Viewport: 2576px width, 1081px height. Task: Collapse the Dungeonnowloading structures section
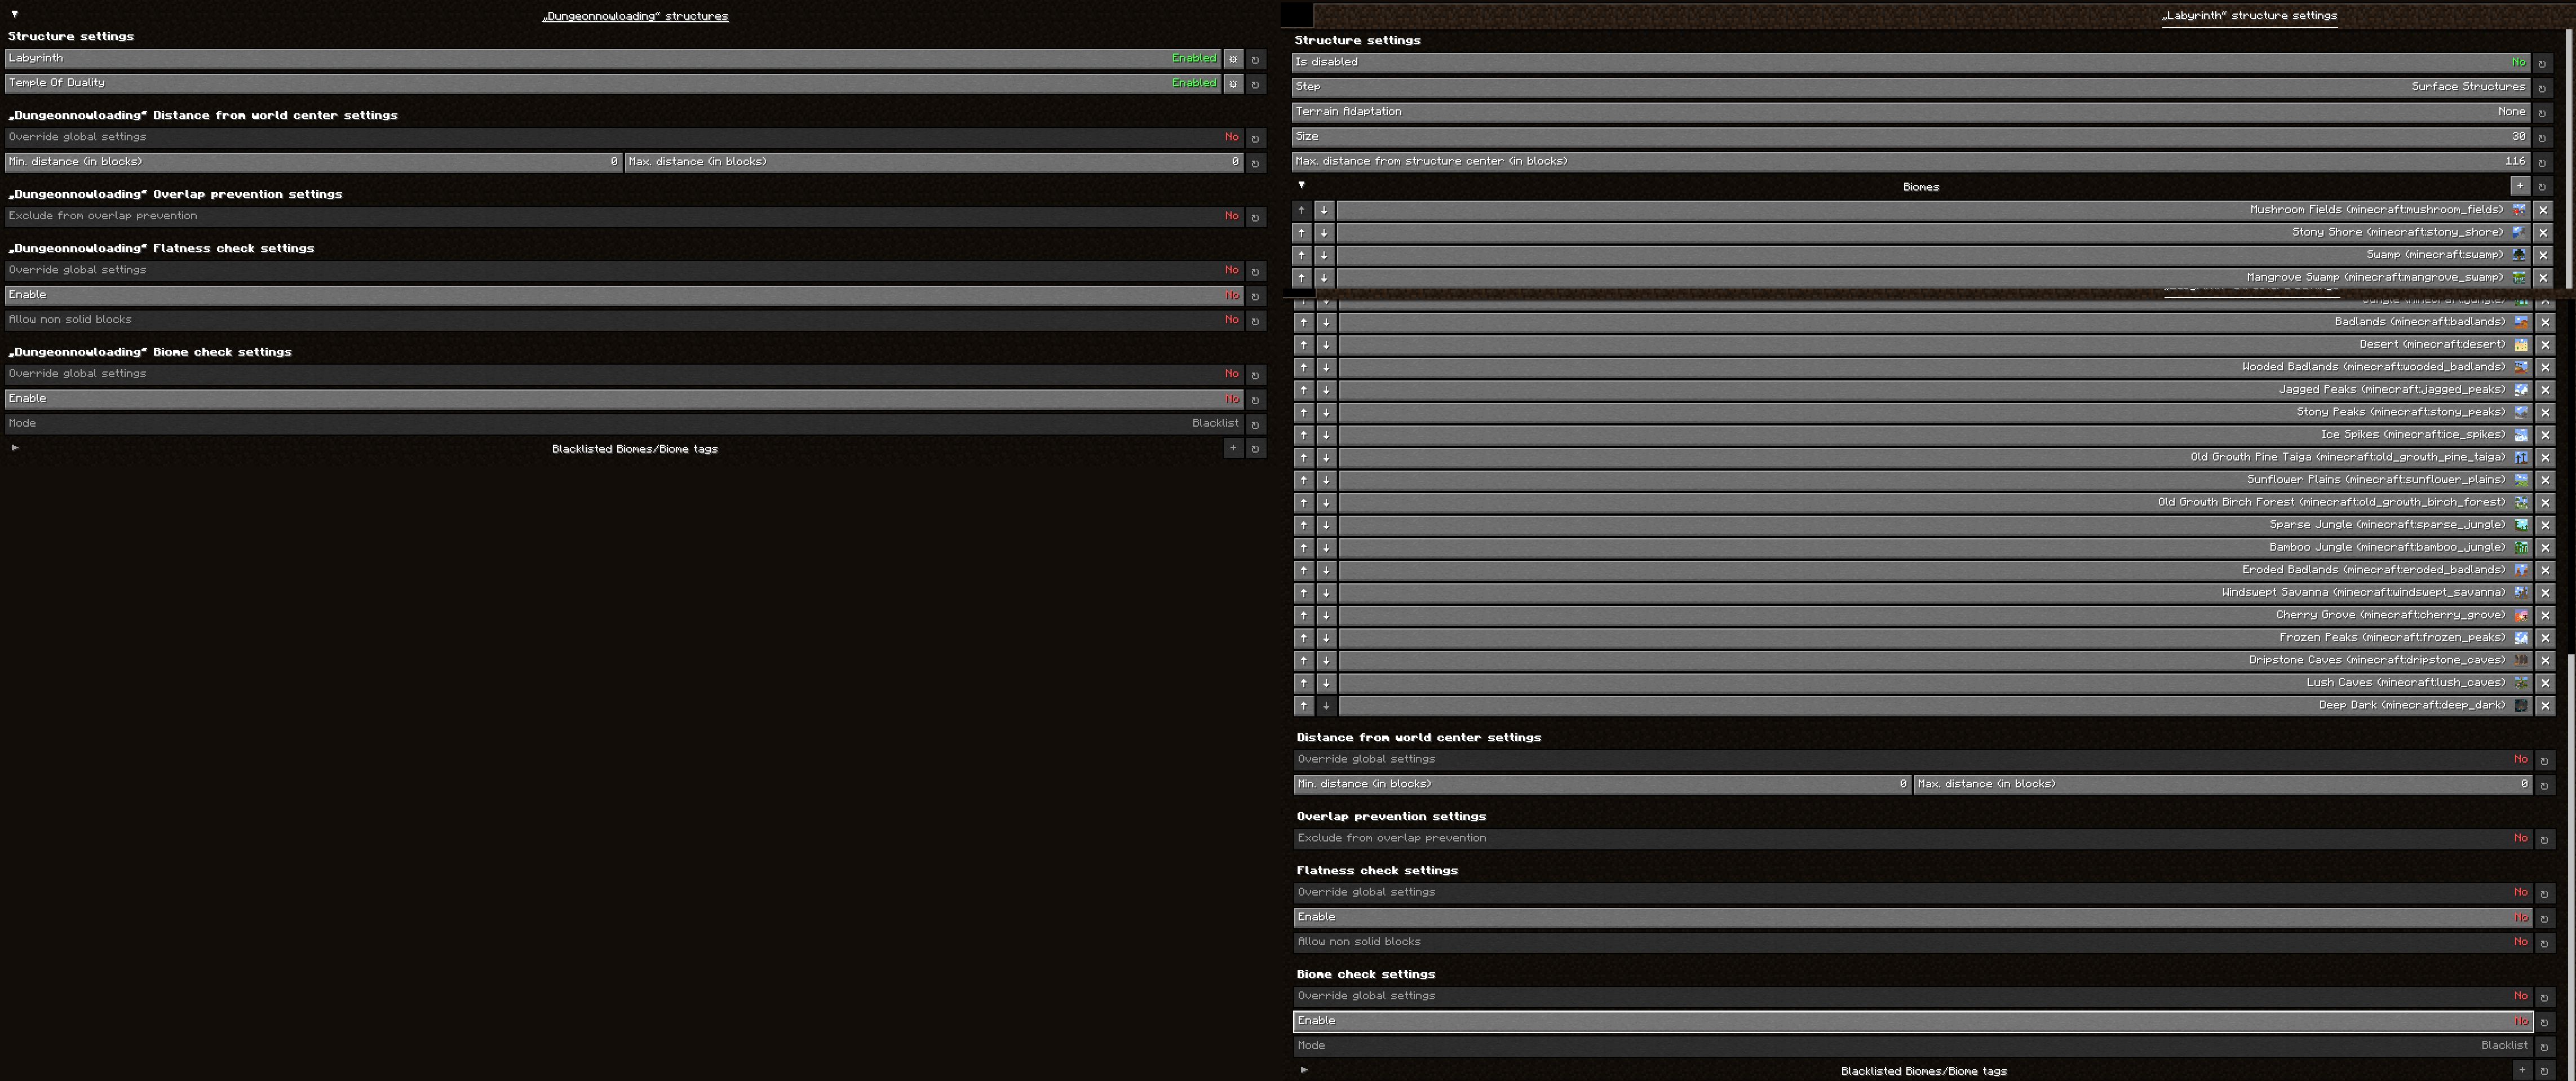(14, 14)
